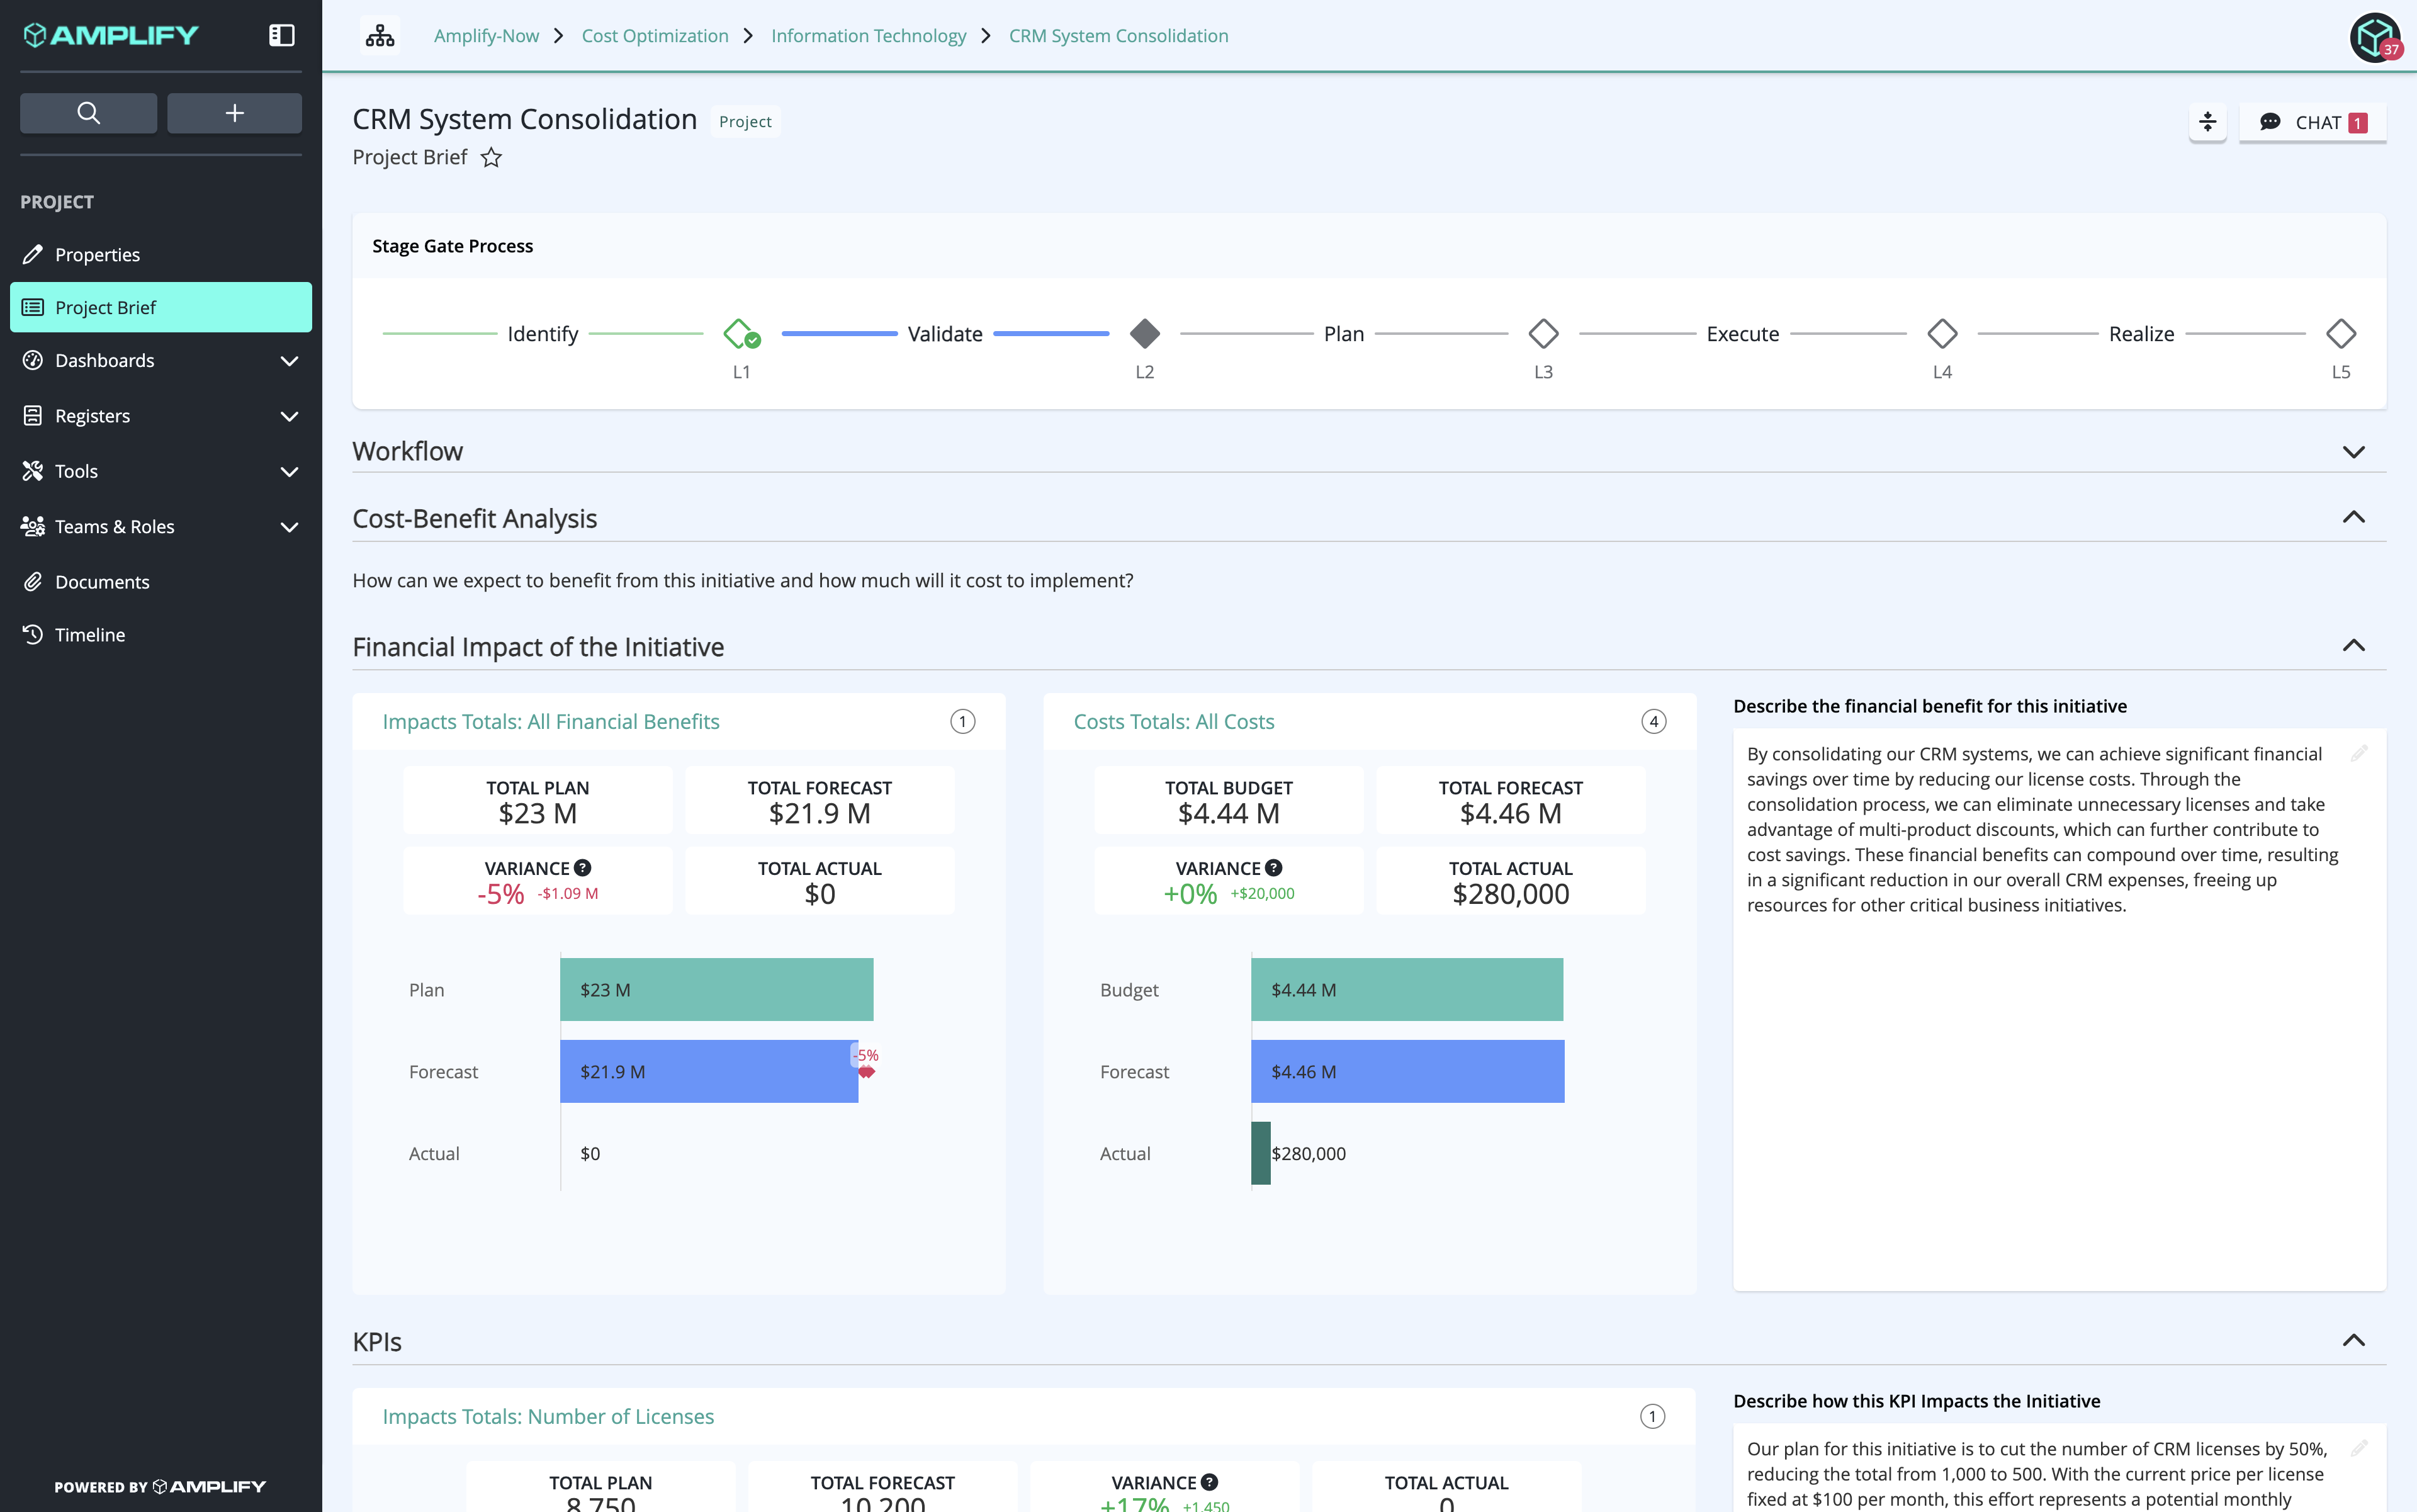Click the Registers list icon
Viewport: 2417px width, 1512px height.
[33, 416]
